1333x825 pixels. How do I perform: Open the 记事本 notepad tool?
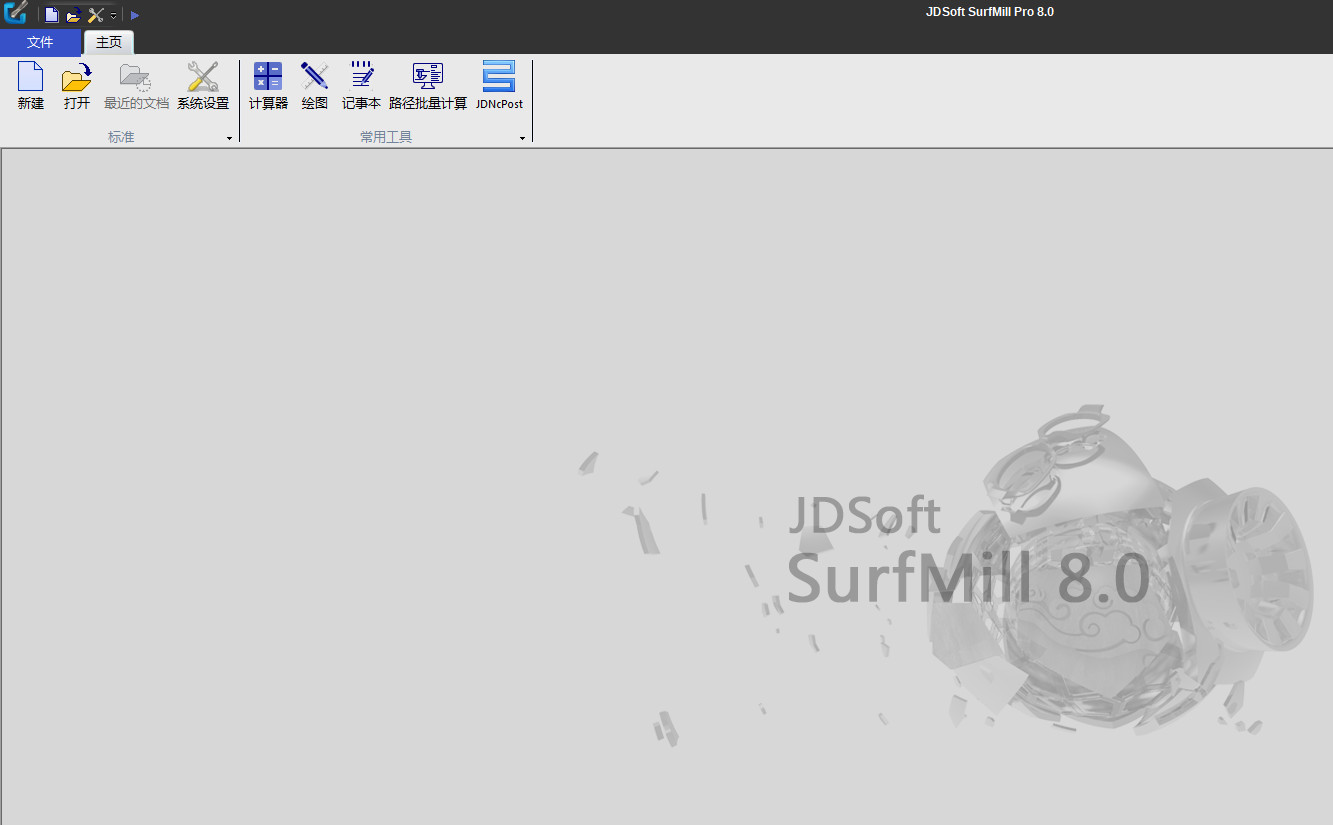point(361,85)
